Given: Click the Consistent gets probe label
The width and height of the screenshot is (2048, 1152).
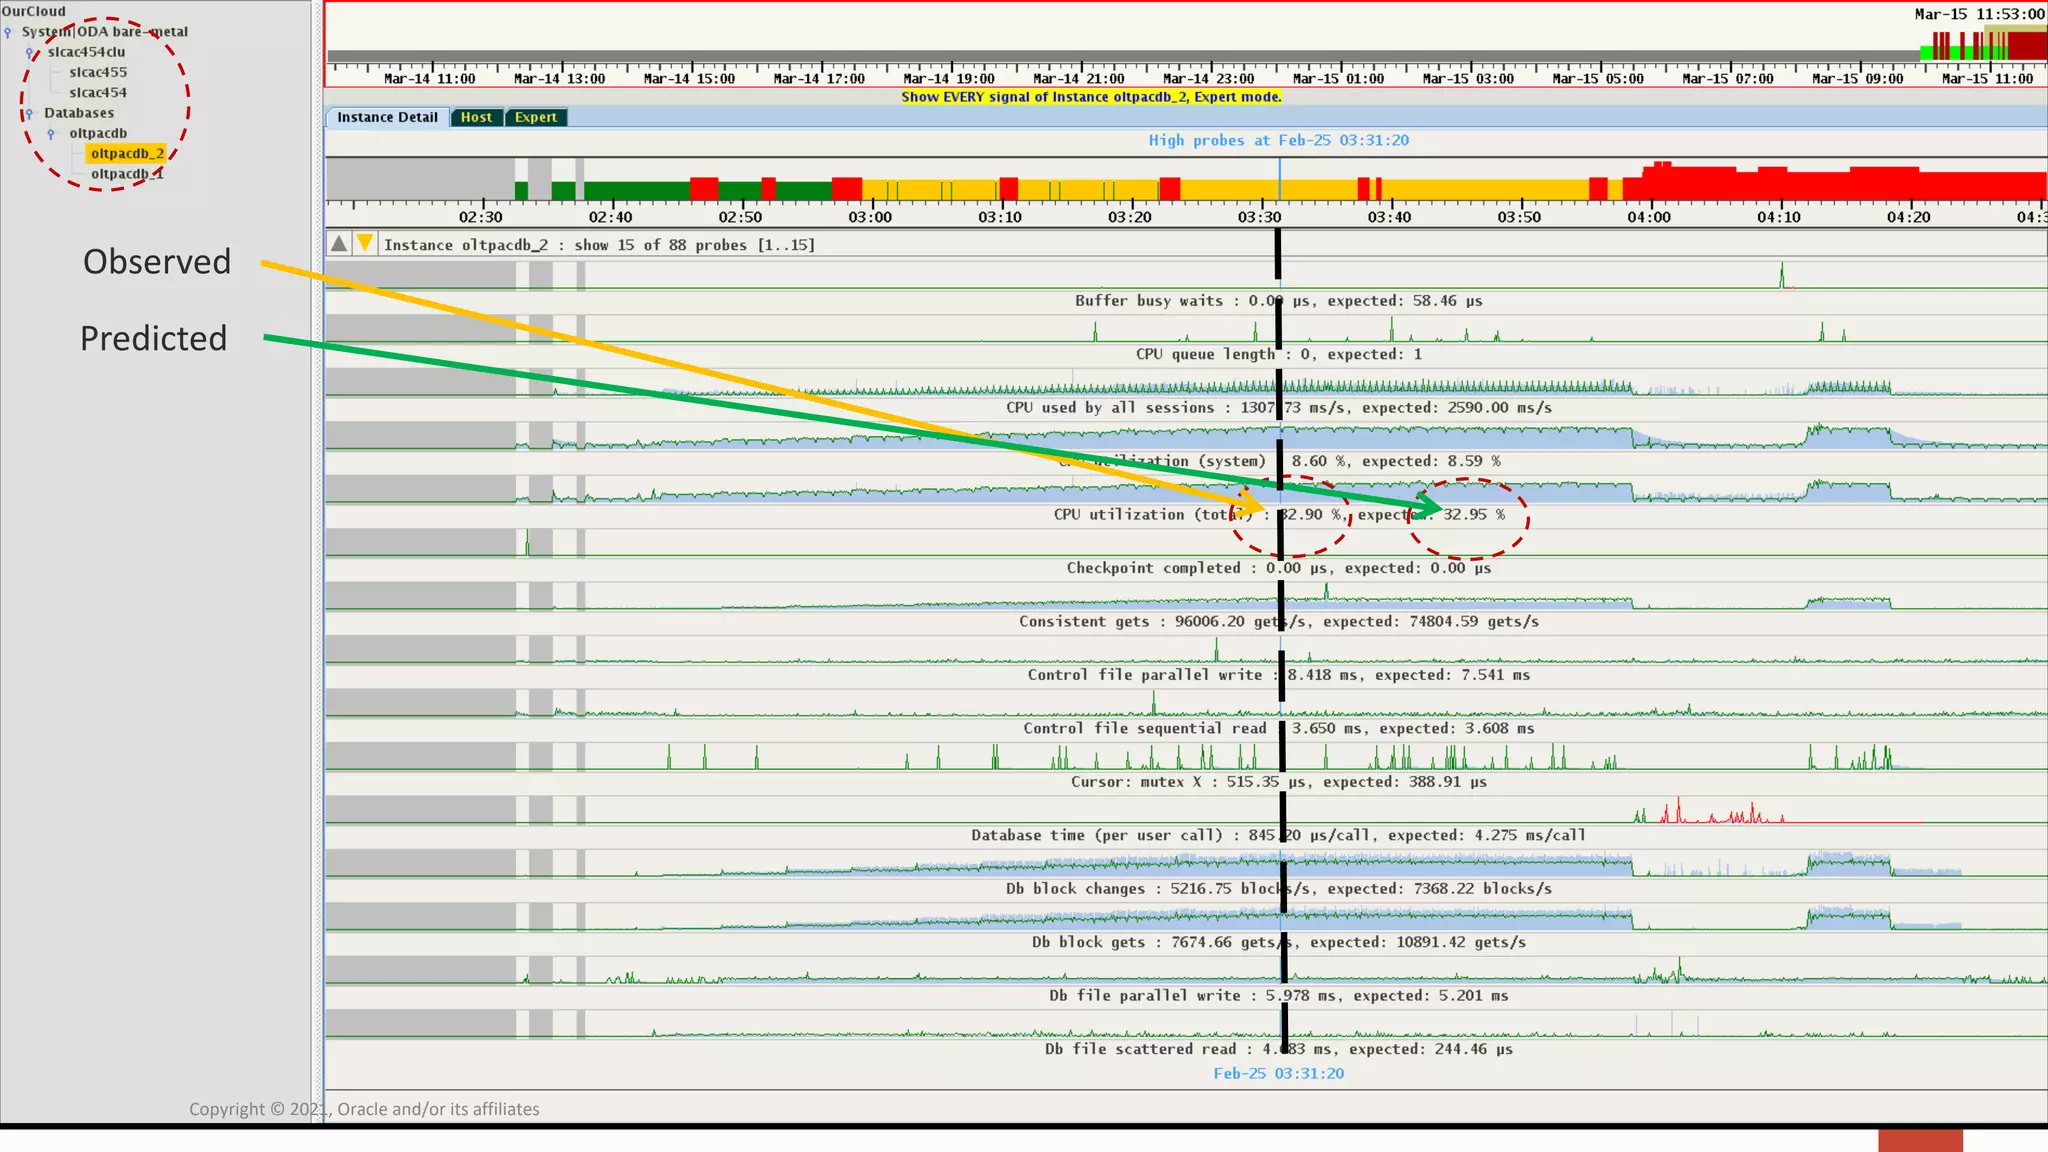Looking at the screenshot, I should pos(1279,621).
